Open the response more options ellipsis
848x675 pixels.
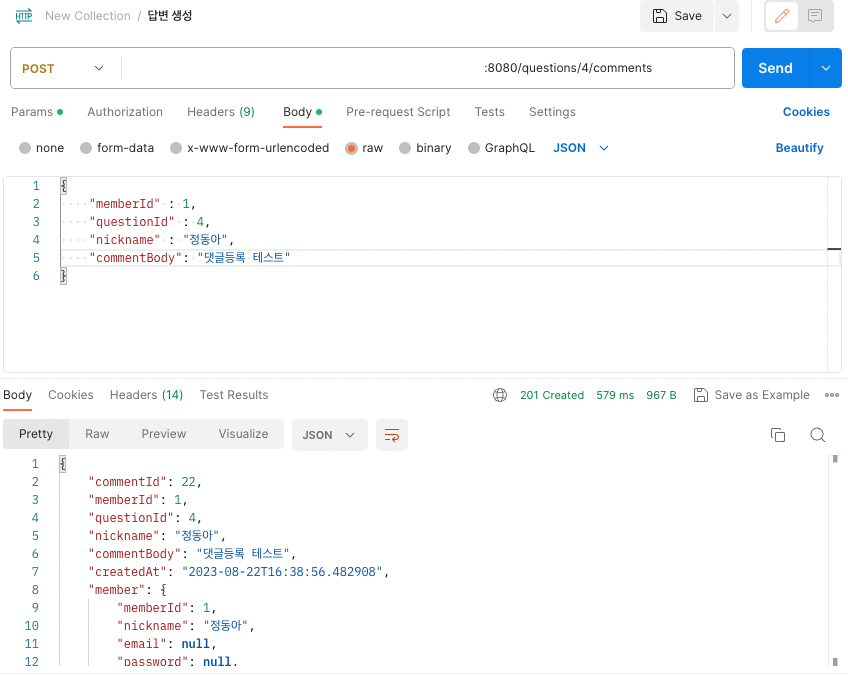click(x=832, y=395)
